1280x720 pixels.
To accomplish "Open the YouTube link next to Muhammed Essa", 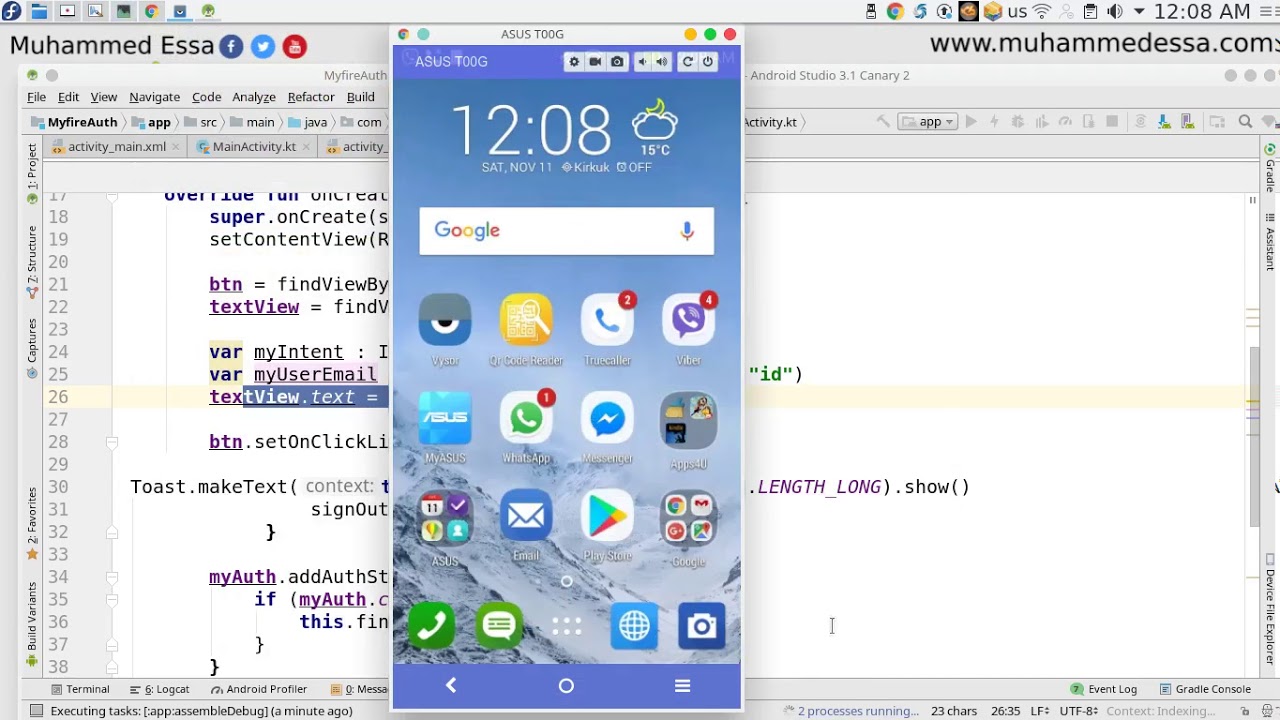I will click(294, 46).
